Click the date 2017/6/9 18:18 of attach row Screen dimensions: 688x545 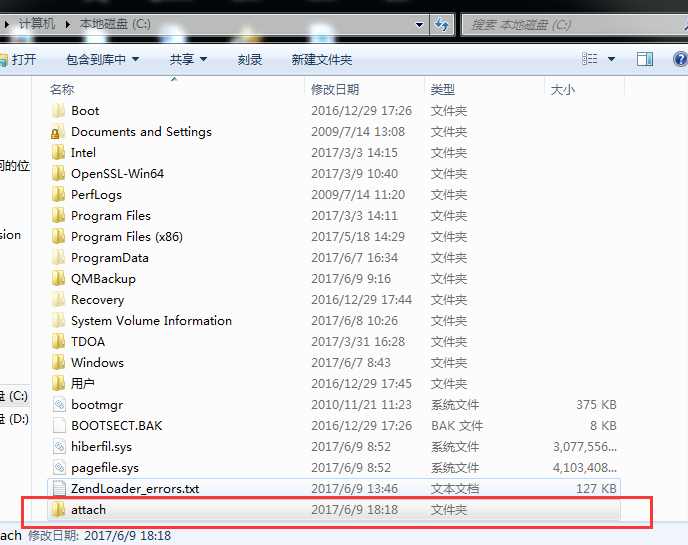(355, 509)
